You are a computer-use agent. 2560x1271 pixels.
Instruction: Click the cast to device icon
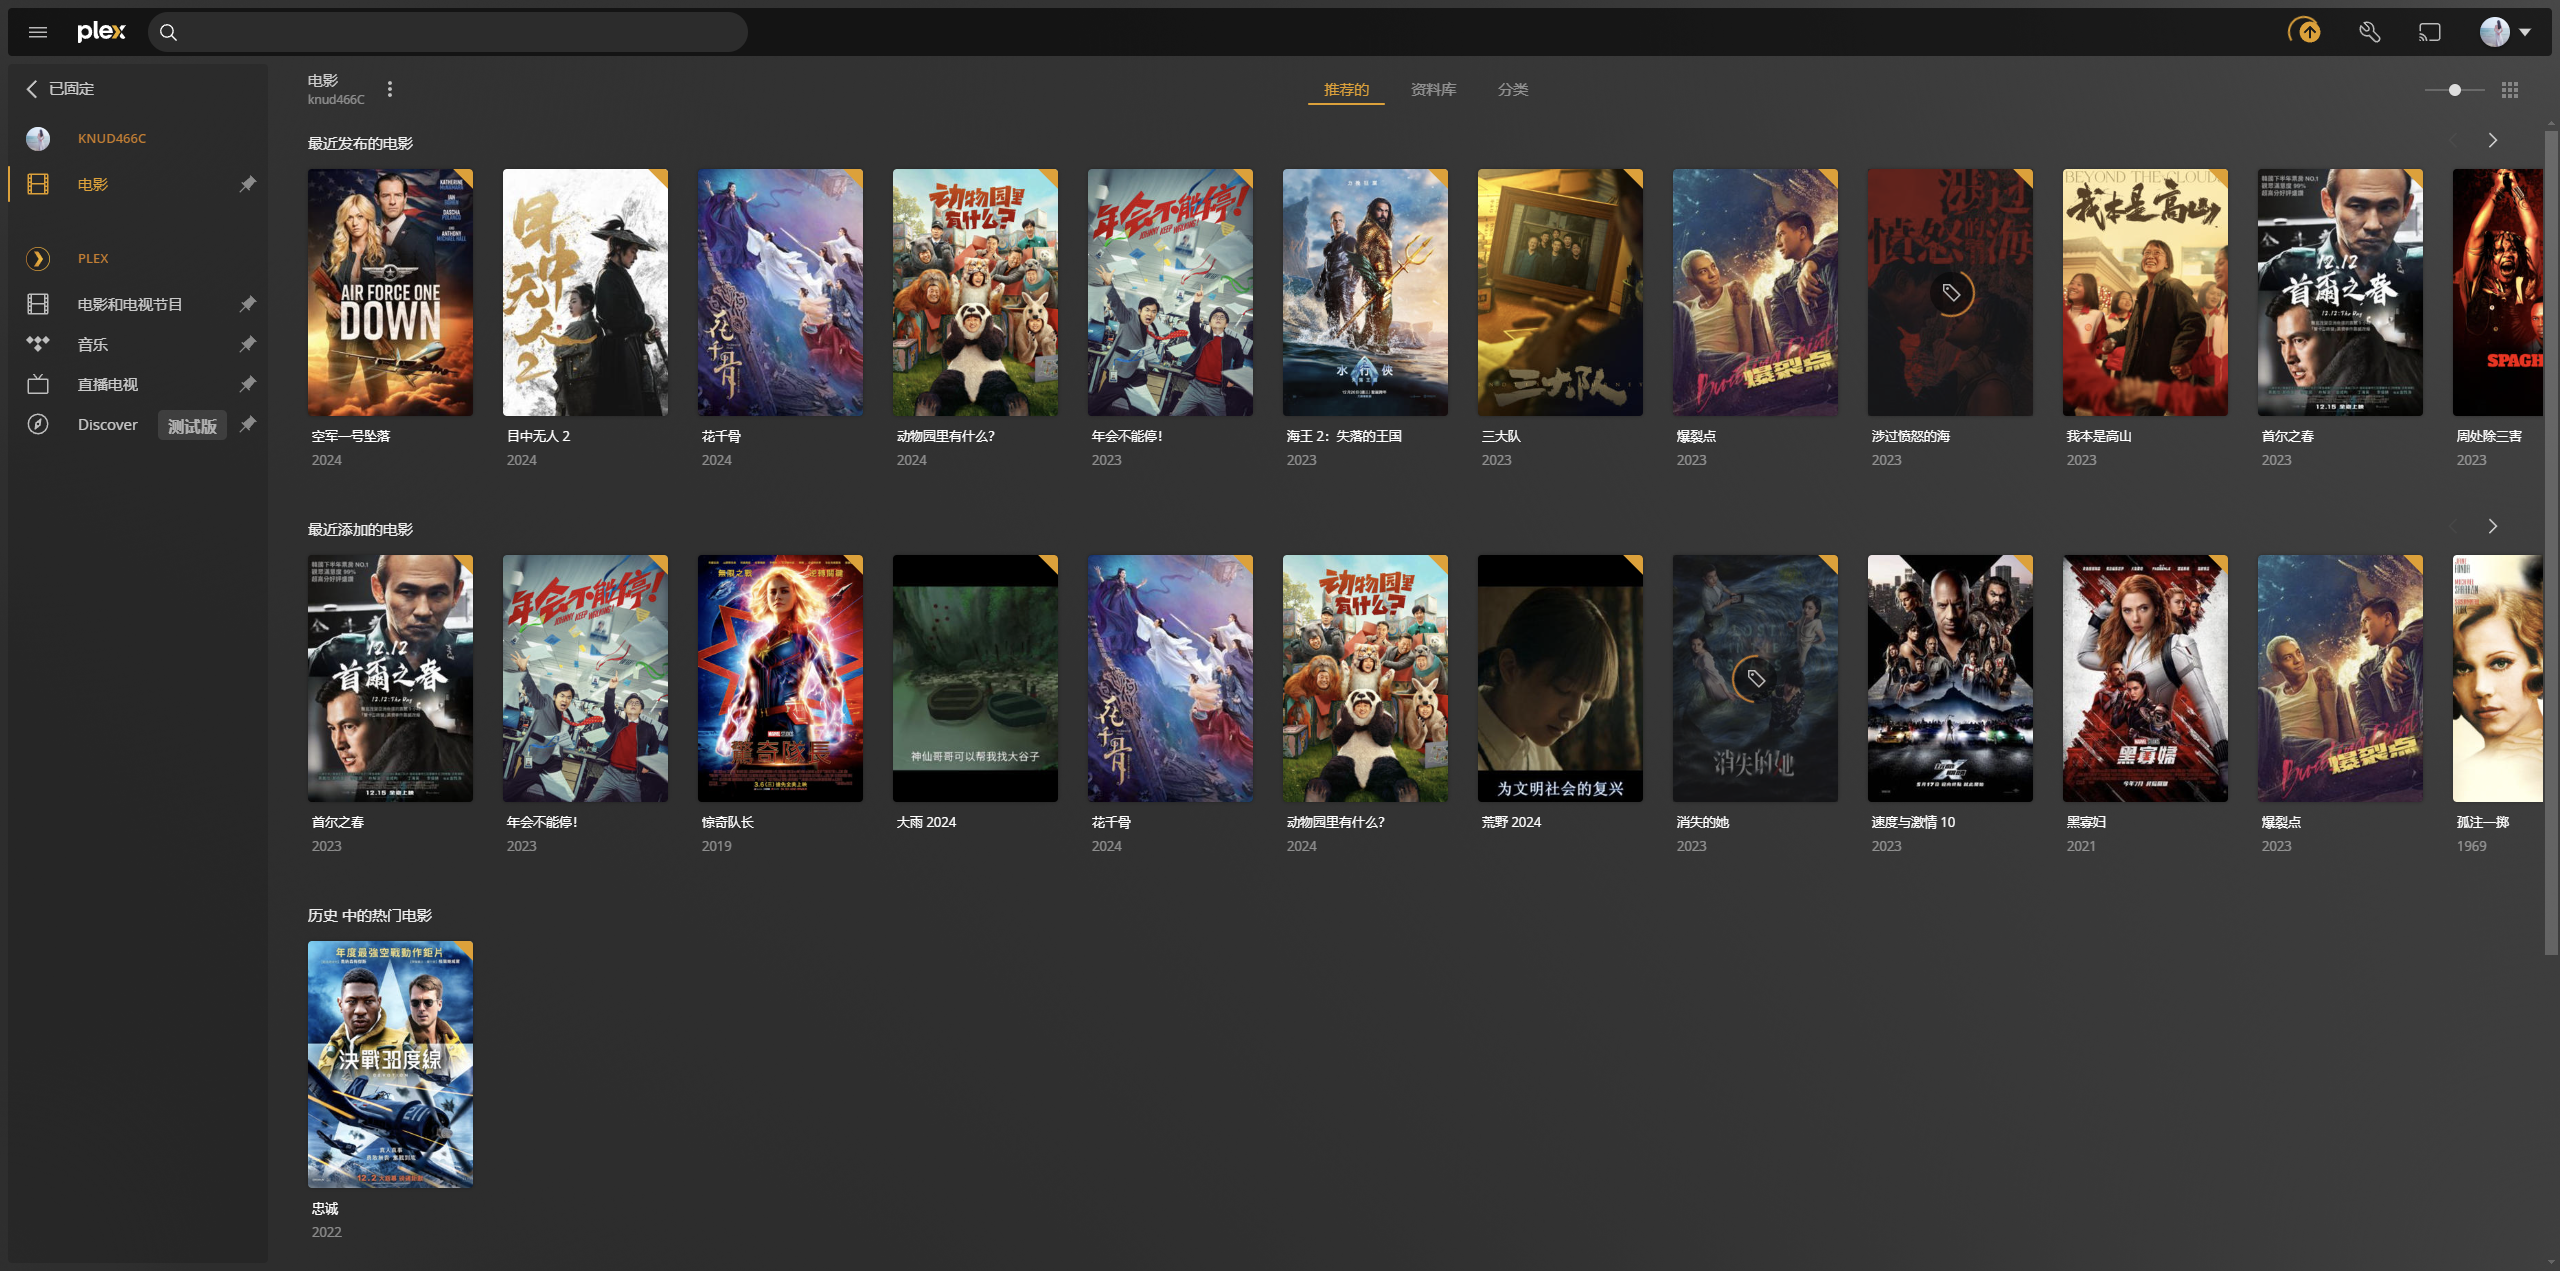click(2430, 32)
